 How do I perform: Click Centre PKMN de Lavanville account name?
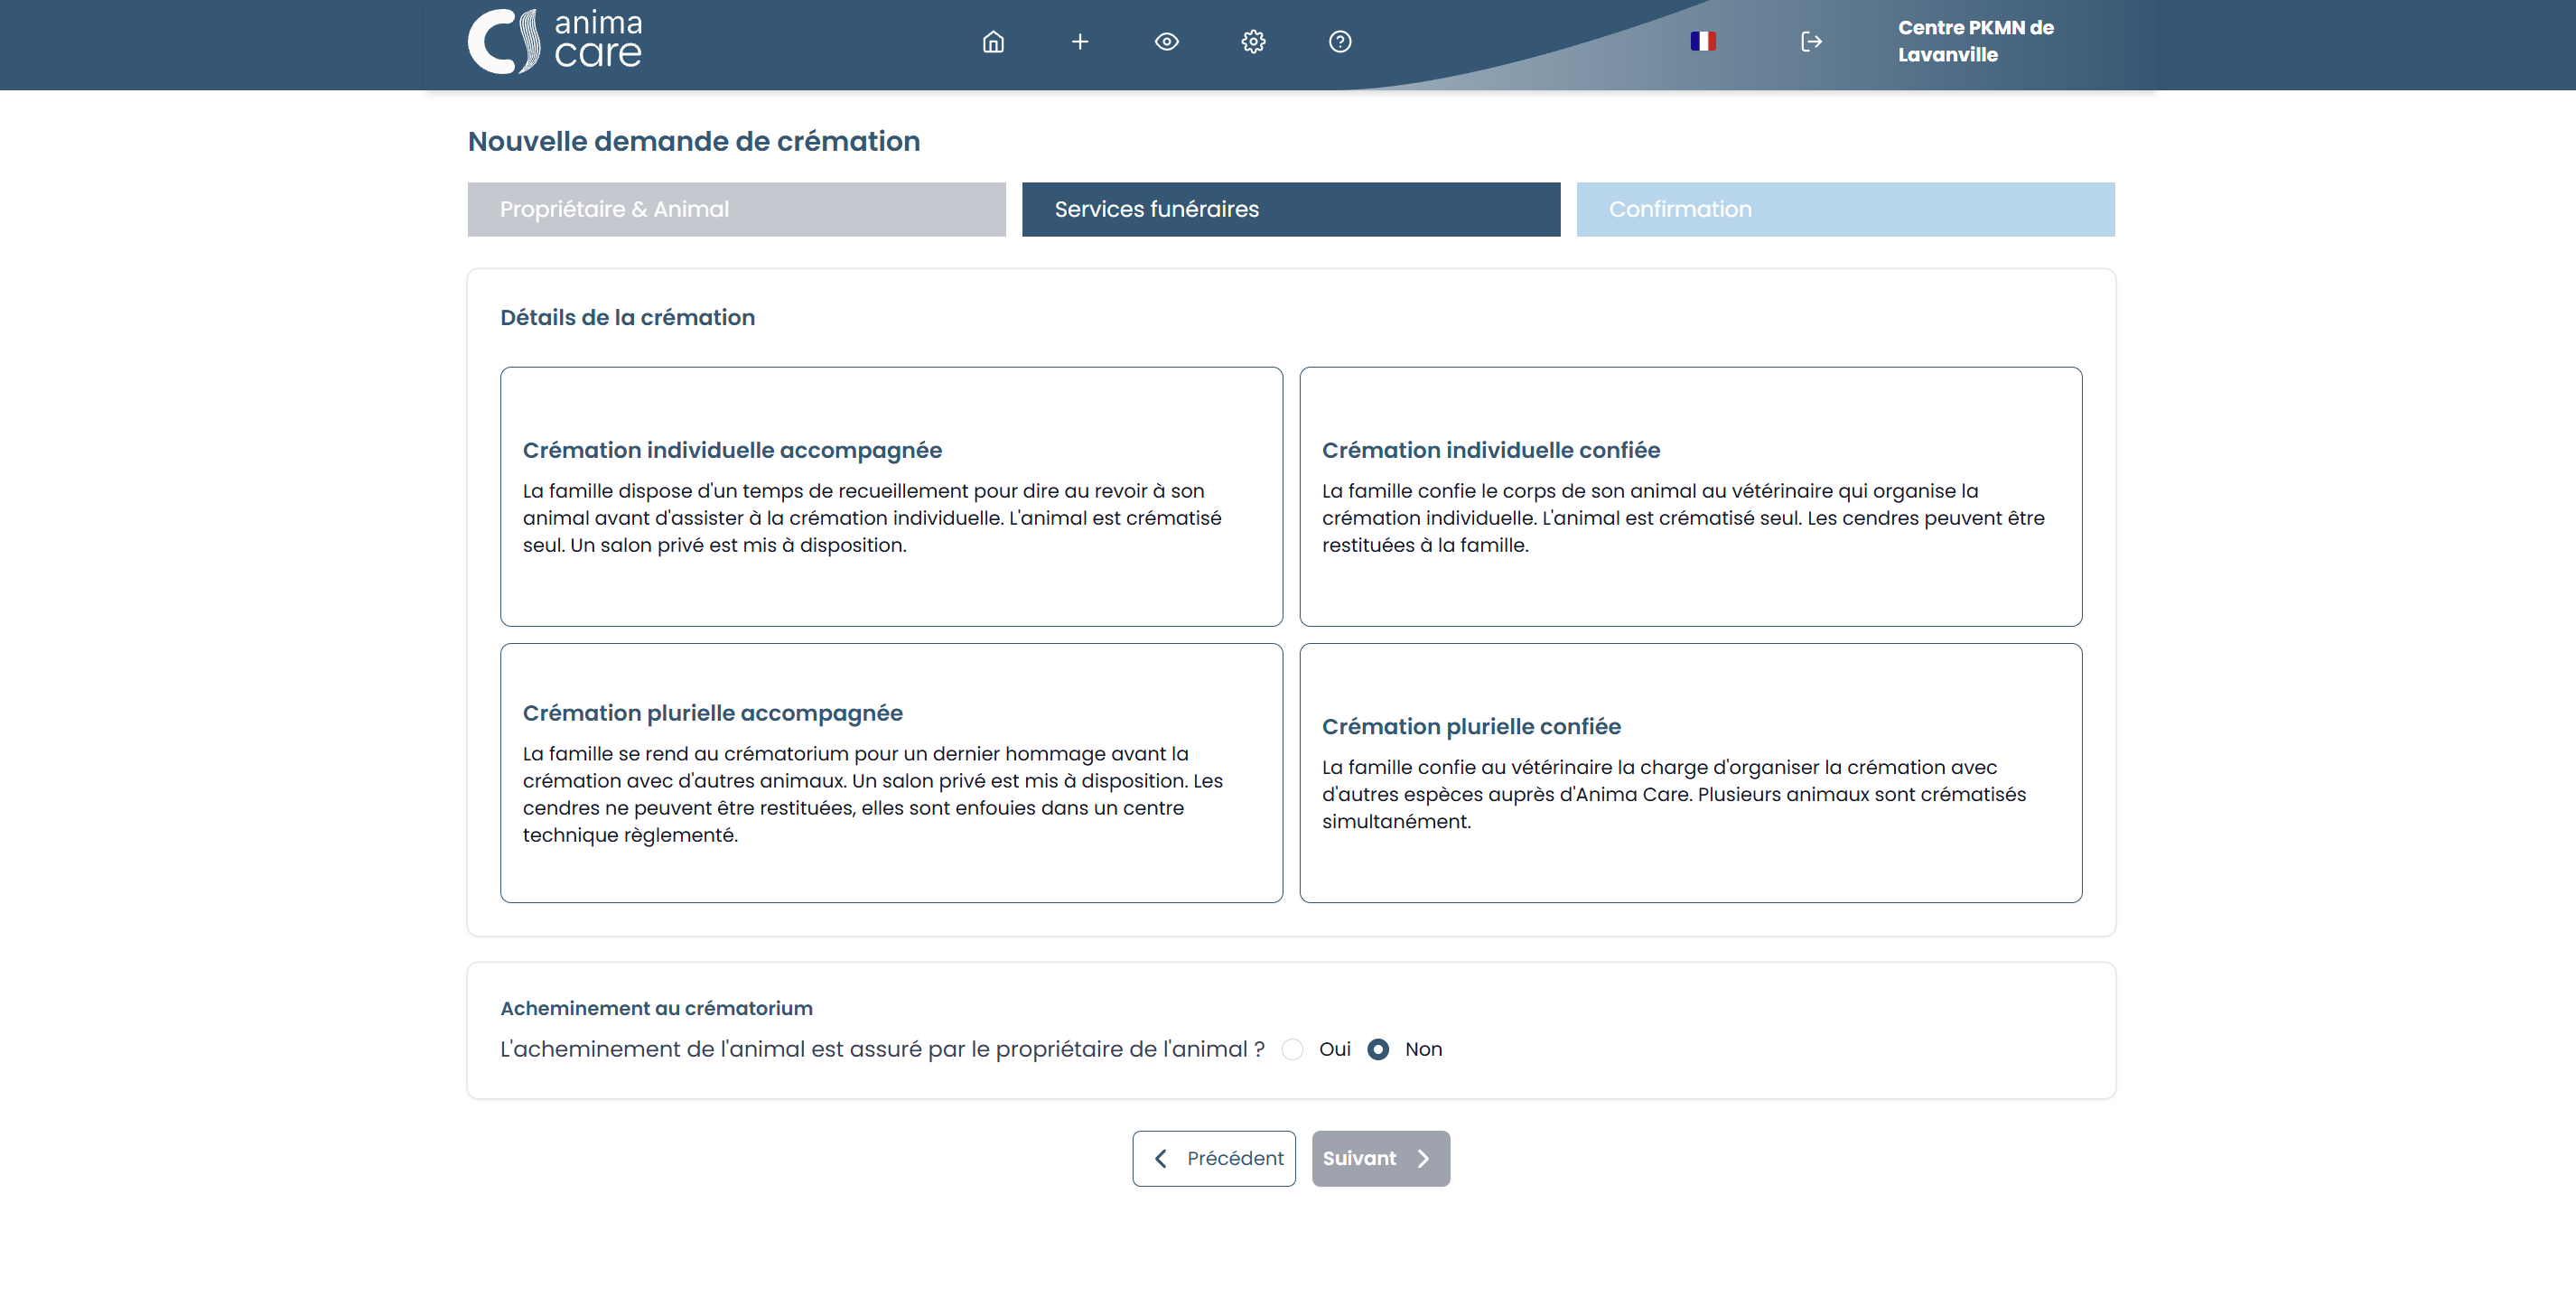point(1975,41)
